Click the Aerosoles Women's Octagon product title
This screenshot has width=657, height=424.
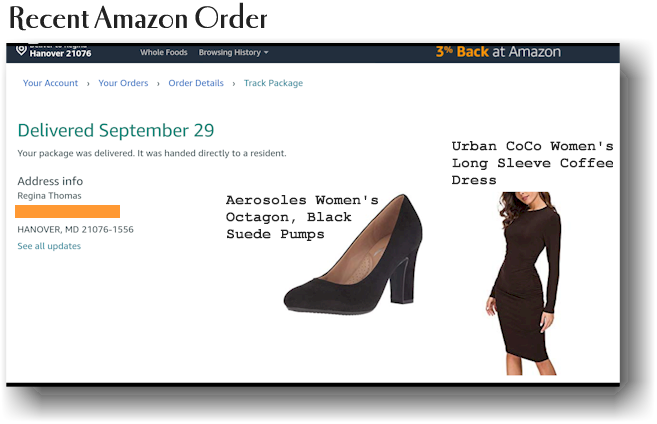pos(302,217)
